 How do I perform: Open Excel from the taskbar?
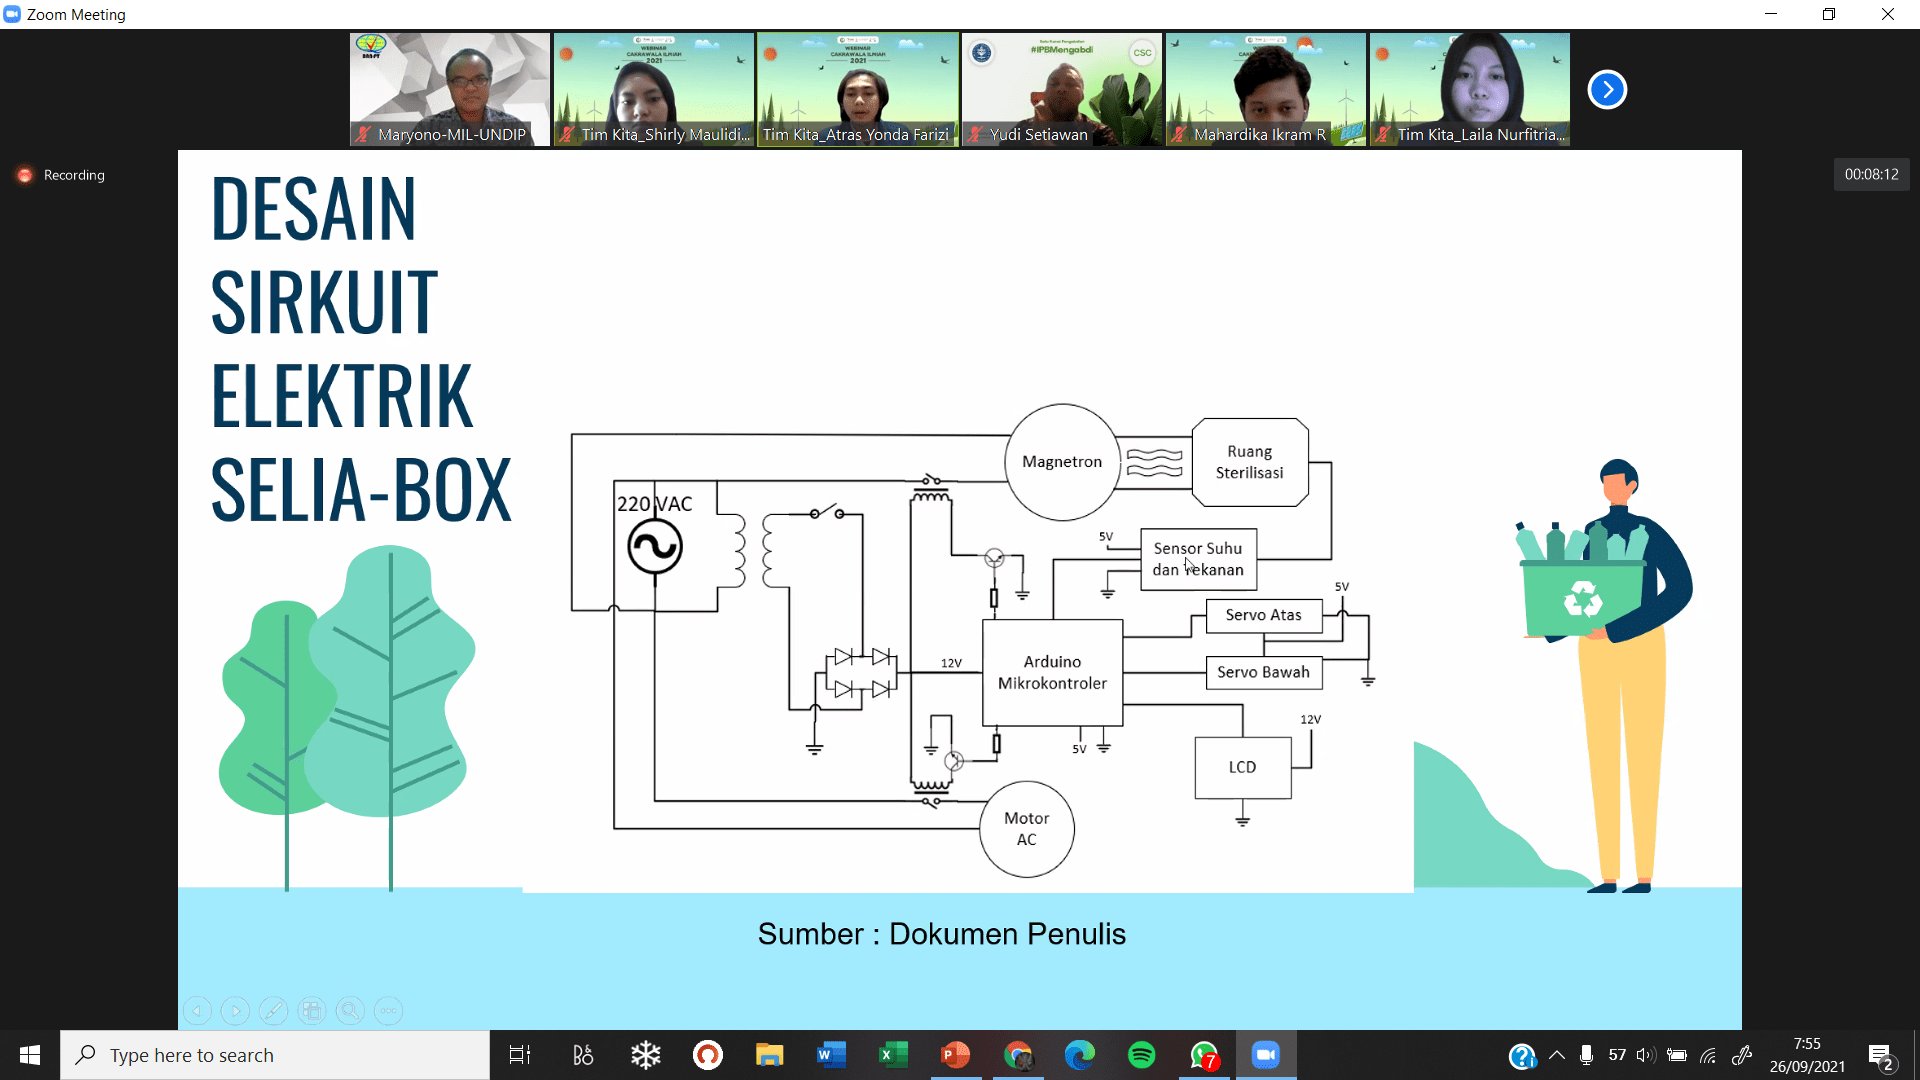coord(892,1055)
